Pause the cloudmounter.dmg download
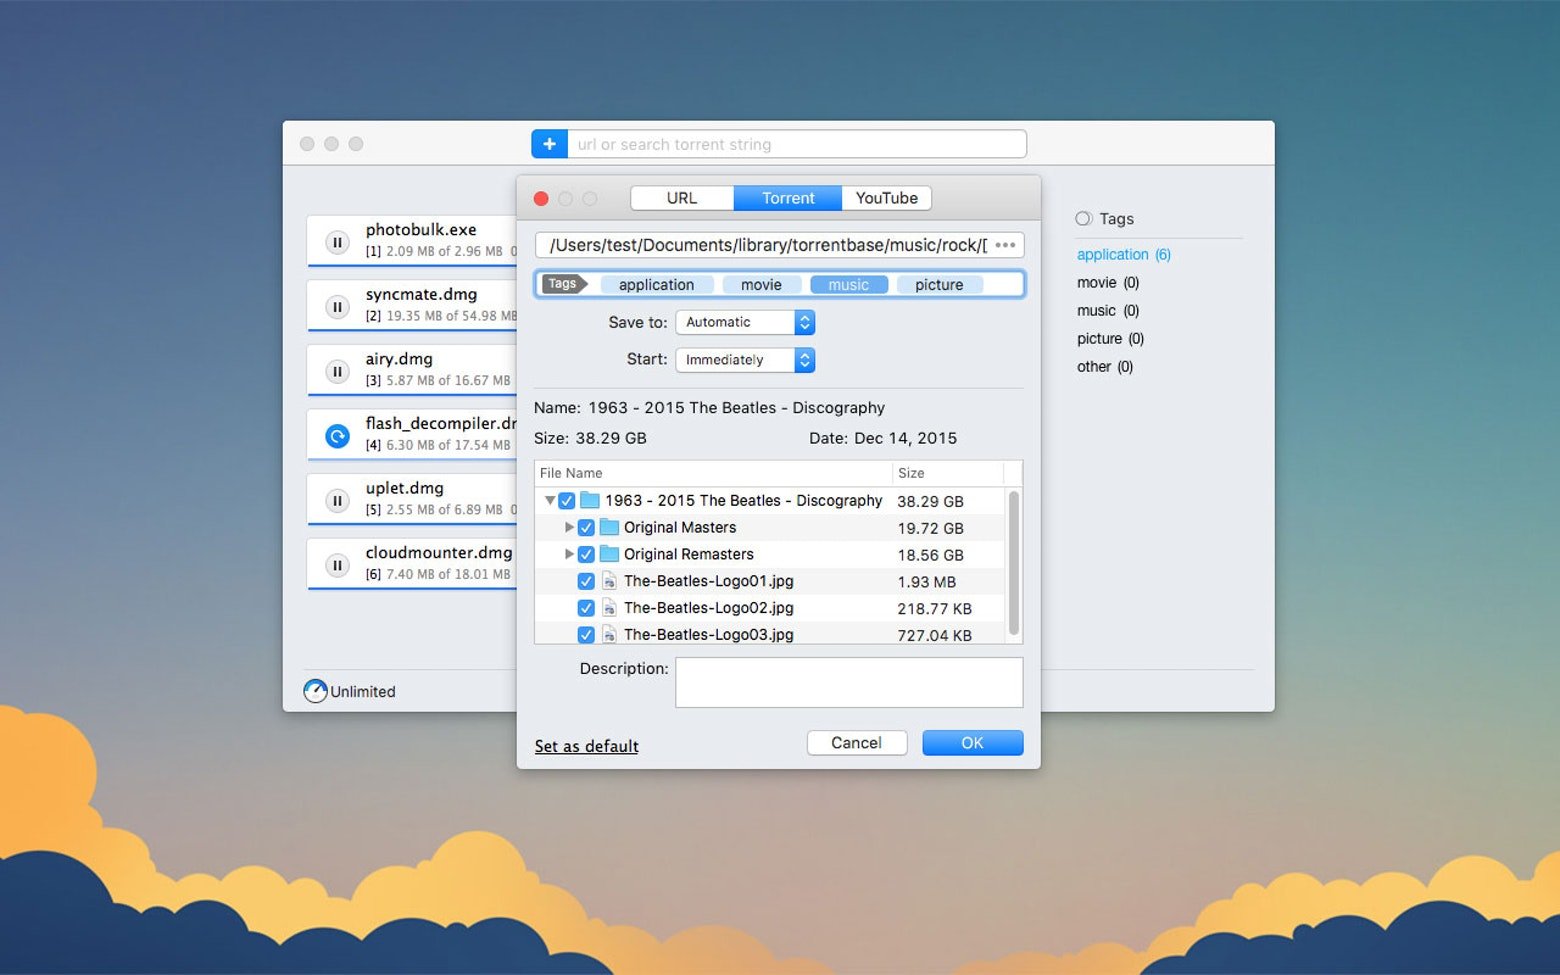The width and height of the screenshot is (1560, 975). tap(338, 565)
